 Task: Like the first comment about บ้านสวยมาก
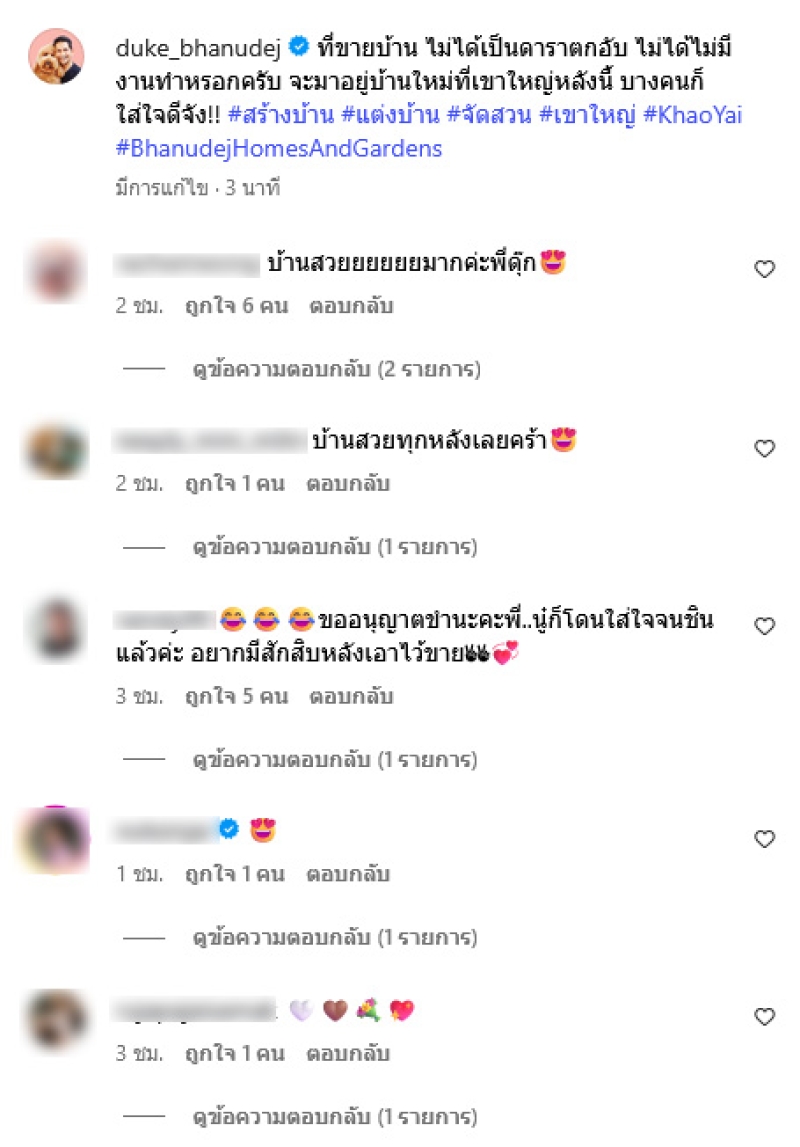764,269
